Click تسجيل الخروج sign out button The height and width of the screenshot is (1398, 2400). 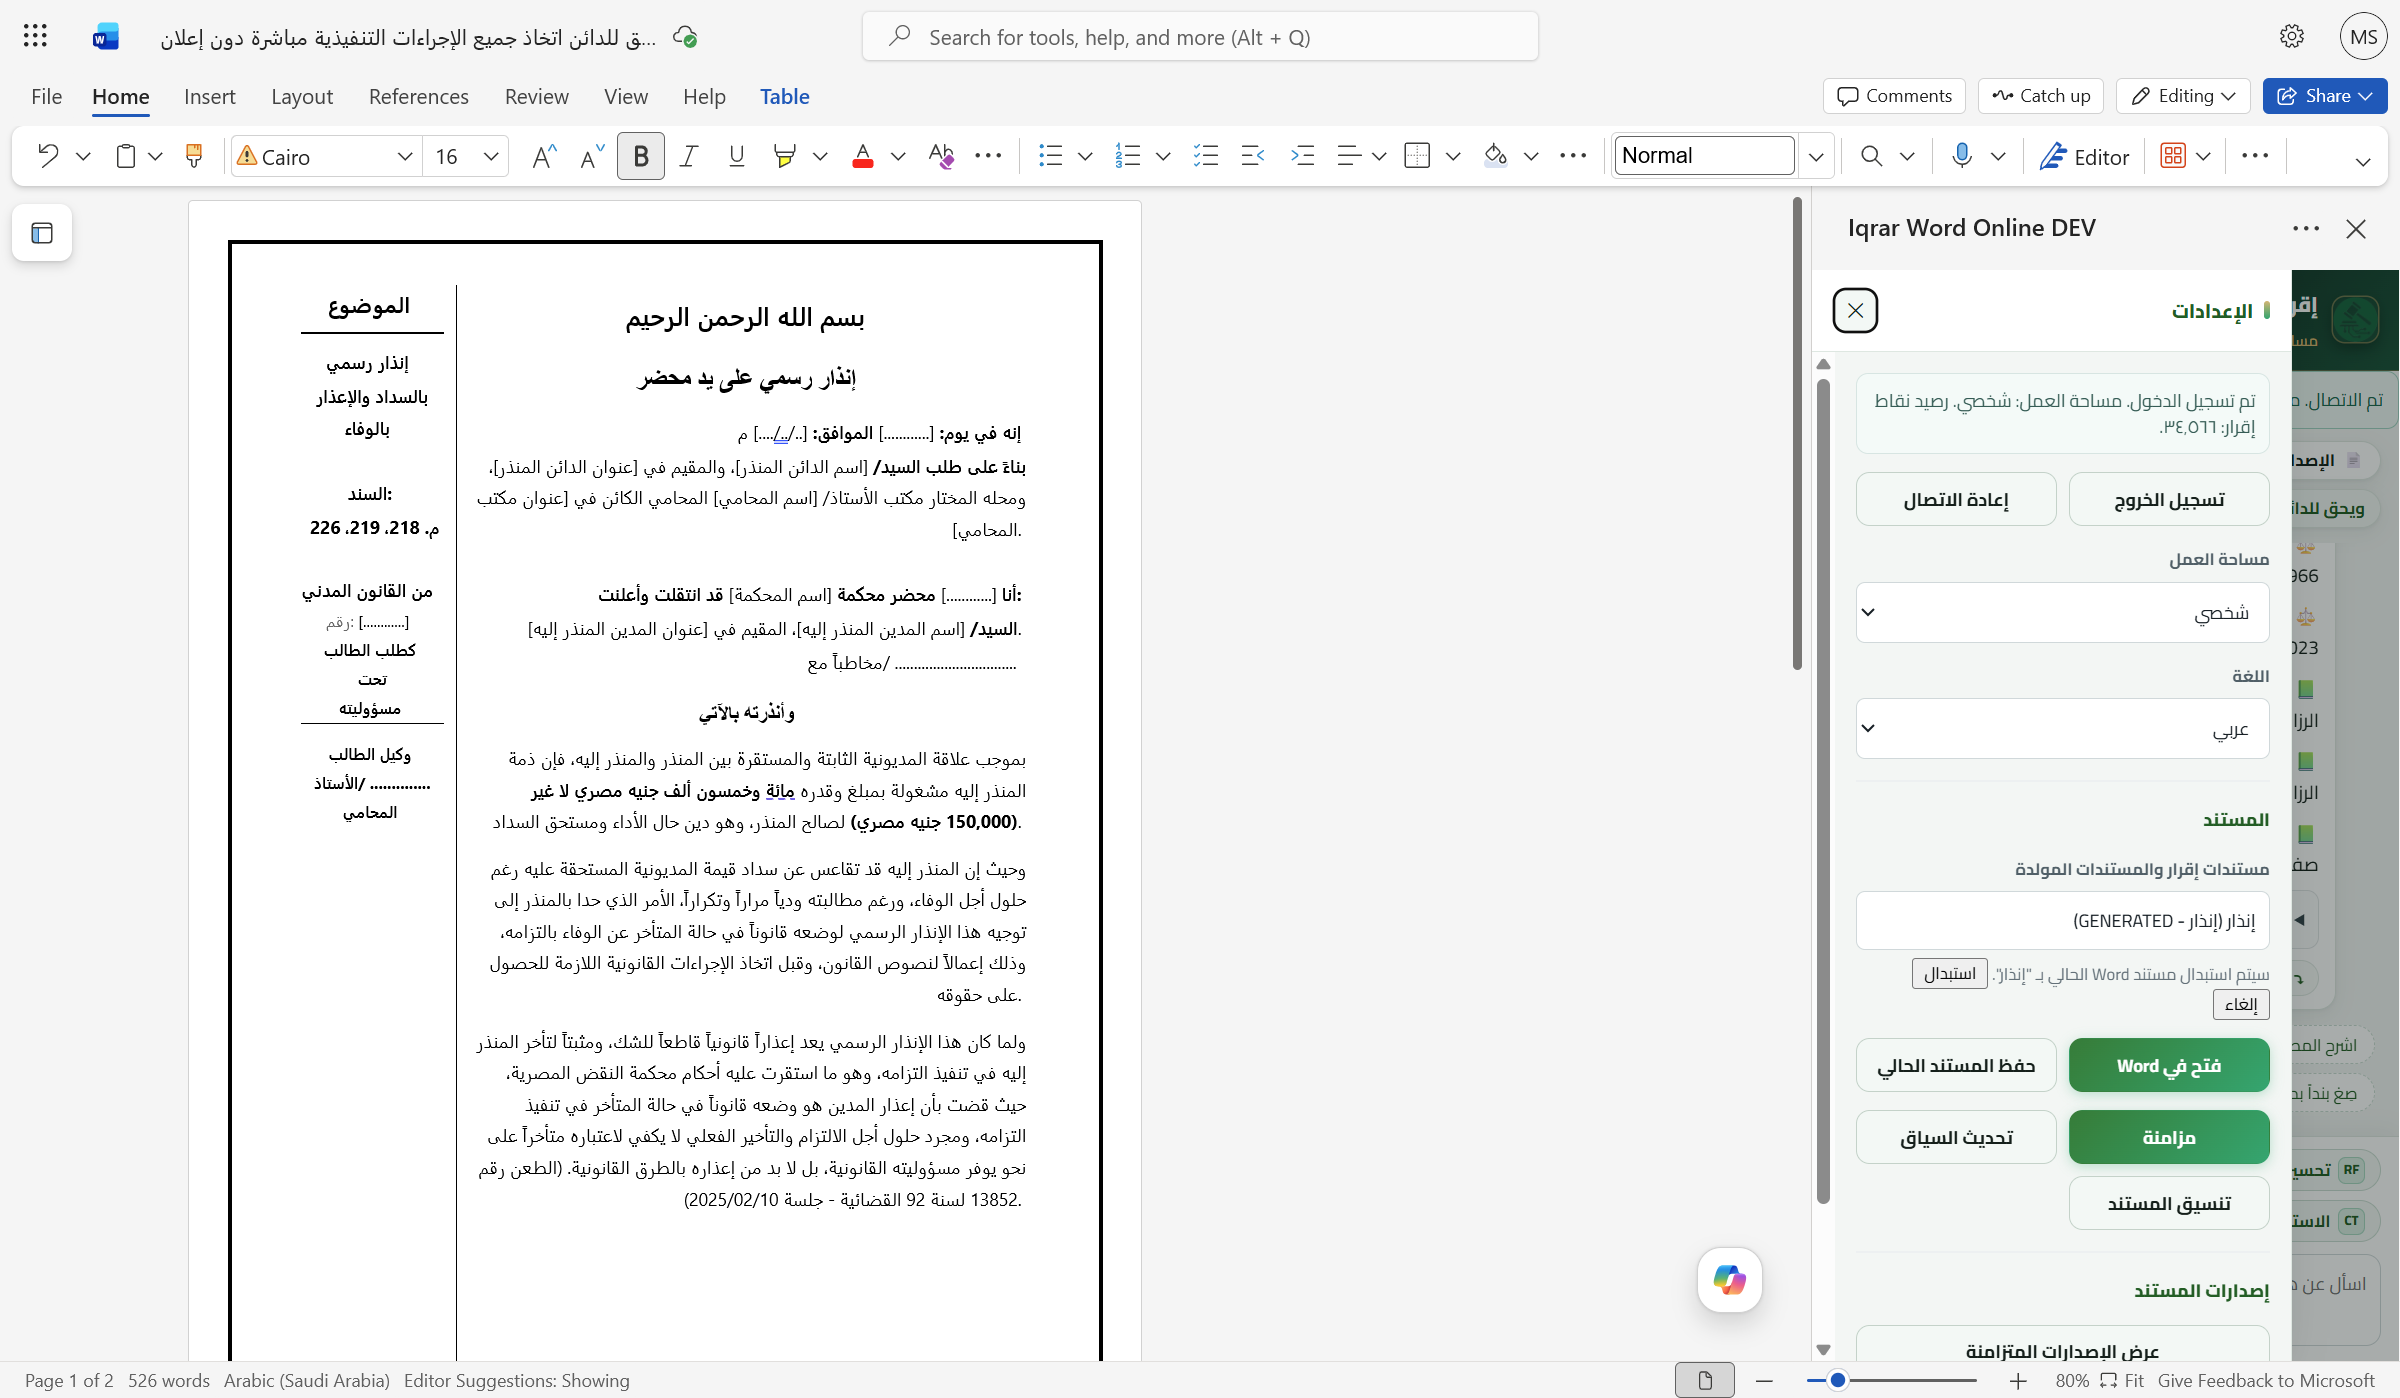point(2169,499)
